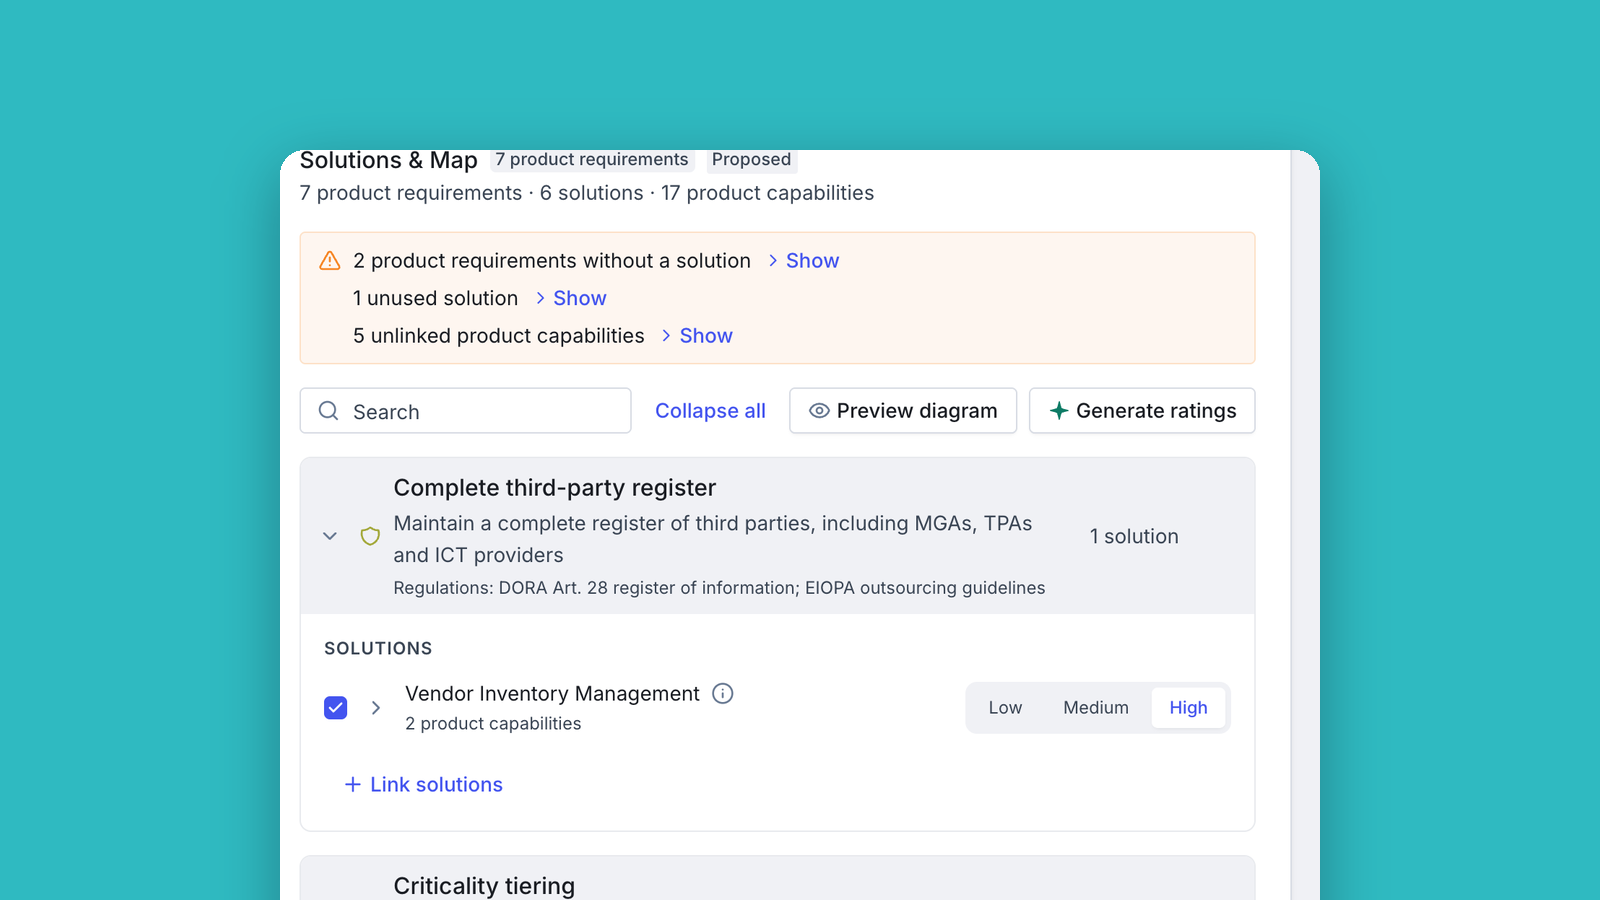
Task: Show product requirements without a solution
Action: click(804, 261)
